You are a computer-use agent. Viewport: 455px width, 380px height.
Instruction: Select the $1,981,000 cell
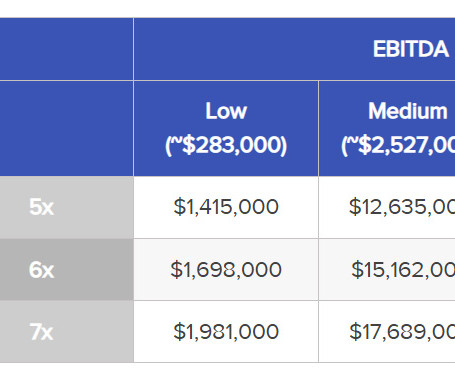click(x=226, y=332)
